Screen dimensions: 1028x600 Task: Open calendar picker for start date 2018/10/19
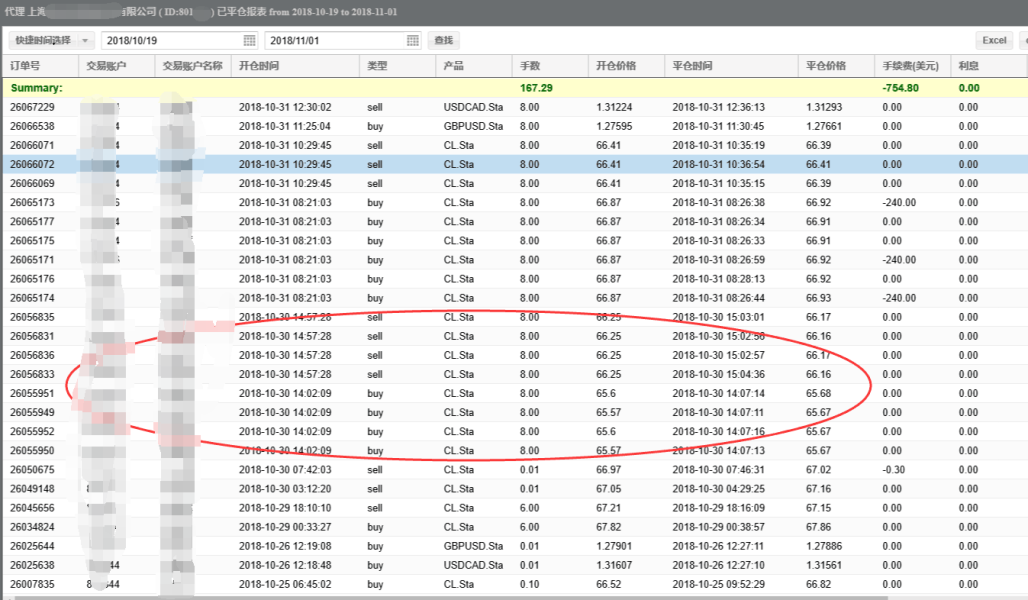click(x=249, y=40)
